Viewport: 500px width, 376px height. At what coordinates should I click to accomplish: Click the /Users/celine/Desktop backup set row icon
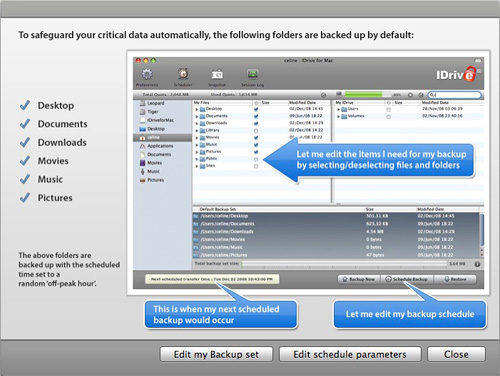(x=196, y=216)
